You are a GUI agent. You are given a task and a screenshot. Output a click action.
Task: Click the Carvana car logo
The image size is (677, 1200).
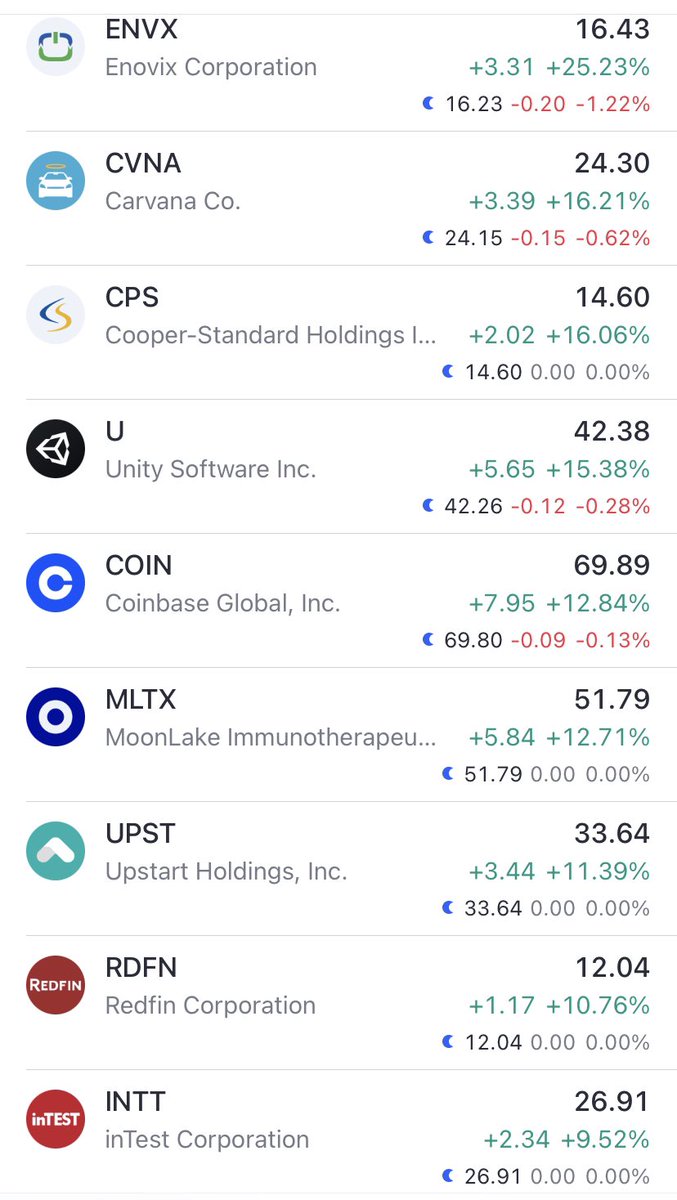click(55, 180)
